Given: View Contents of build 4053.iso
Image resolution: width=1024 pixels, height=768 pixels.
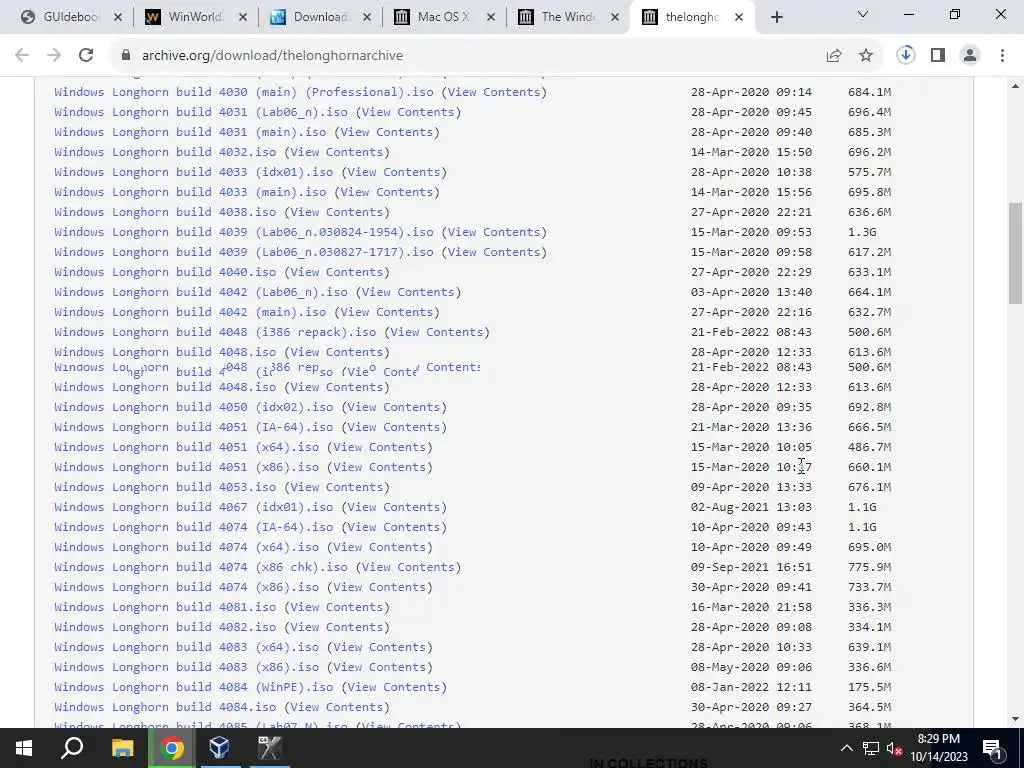Looking at the screenshot, I should (336, 487).
